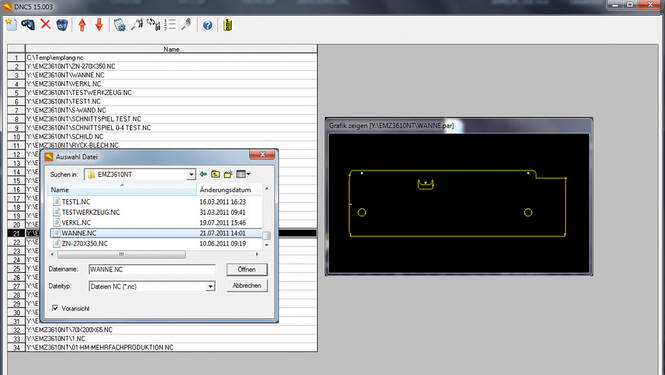Move entry down with red down arrow
This screenshot has width=665, height=375.
pos(99,25)
